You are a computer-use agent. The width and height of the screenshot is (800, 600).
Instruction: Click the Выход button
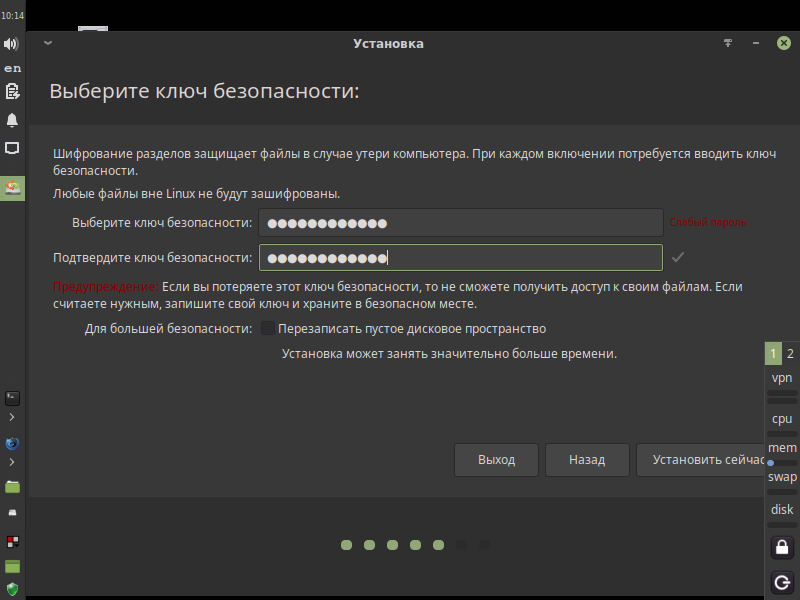[x=496, y=460]
